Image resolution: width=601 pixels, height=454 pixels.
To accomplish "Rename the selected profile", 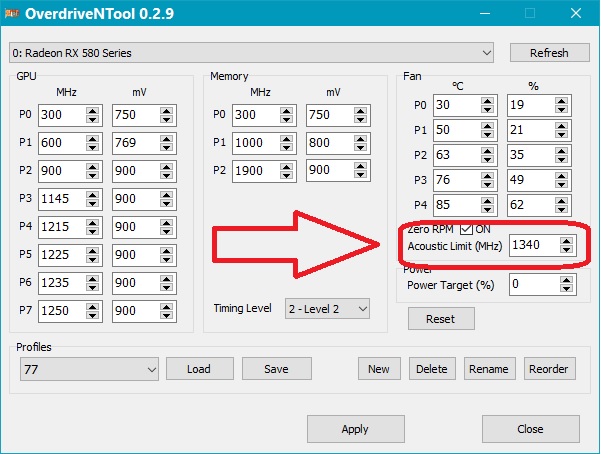I will click(489, 369).
